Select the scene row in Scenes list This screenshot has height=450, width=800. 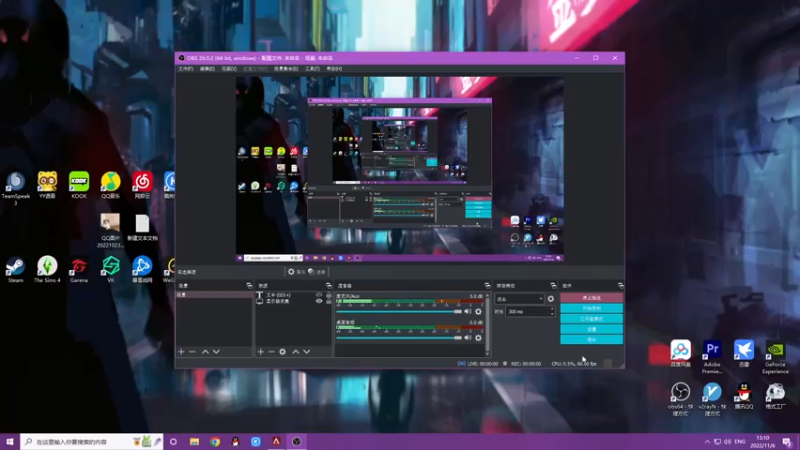214,295
